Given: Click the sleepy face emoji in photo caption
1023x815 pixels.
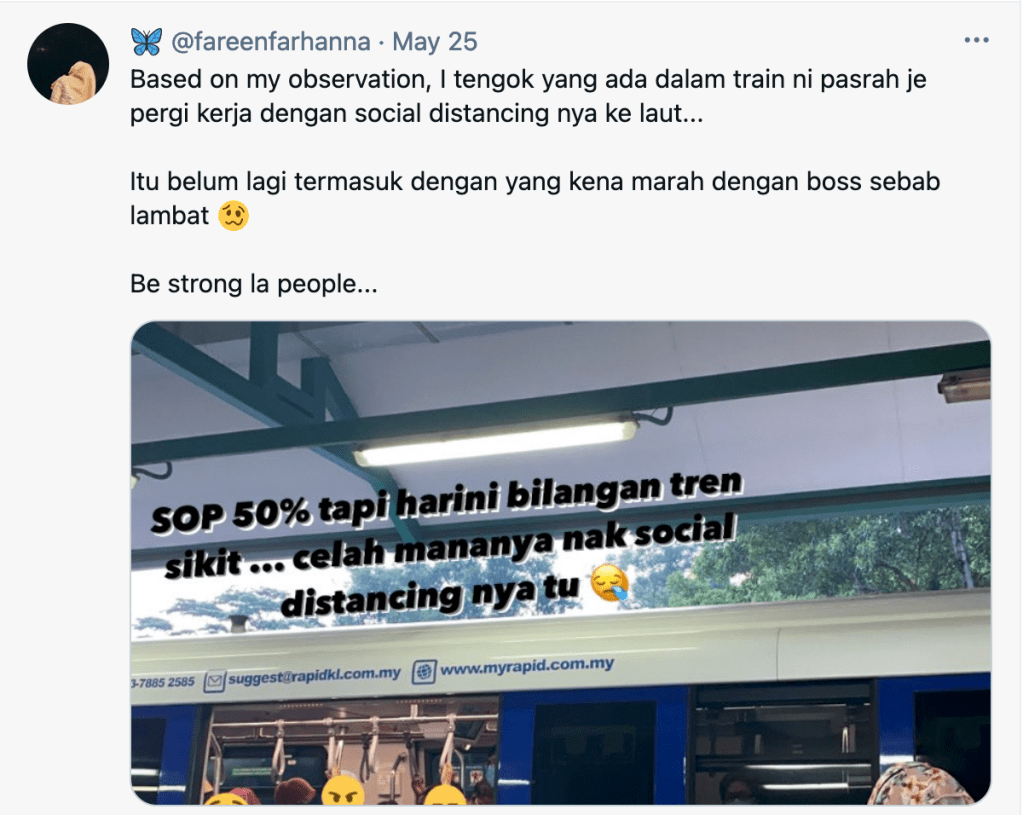Looking at the screenshot, I should (x=610, y=584).
